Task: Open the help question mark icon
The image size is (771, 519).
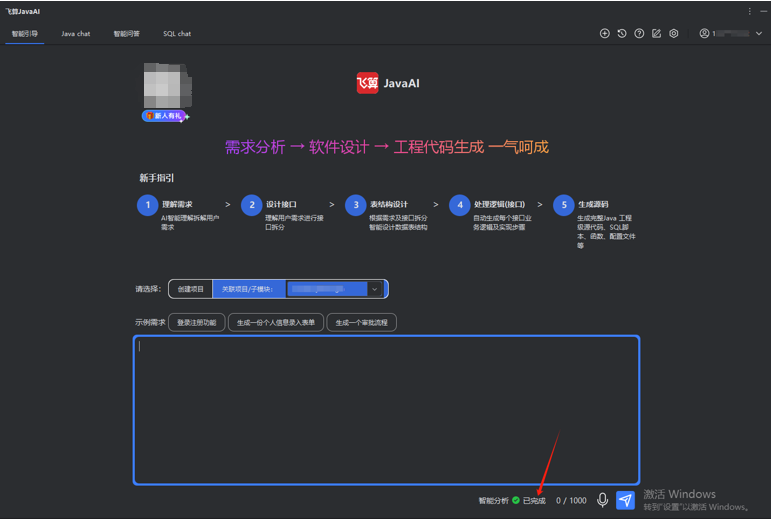Action: pyautogui.click(x=639, y=33)
